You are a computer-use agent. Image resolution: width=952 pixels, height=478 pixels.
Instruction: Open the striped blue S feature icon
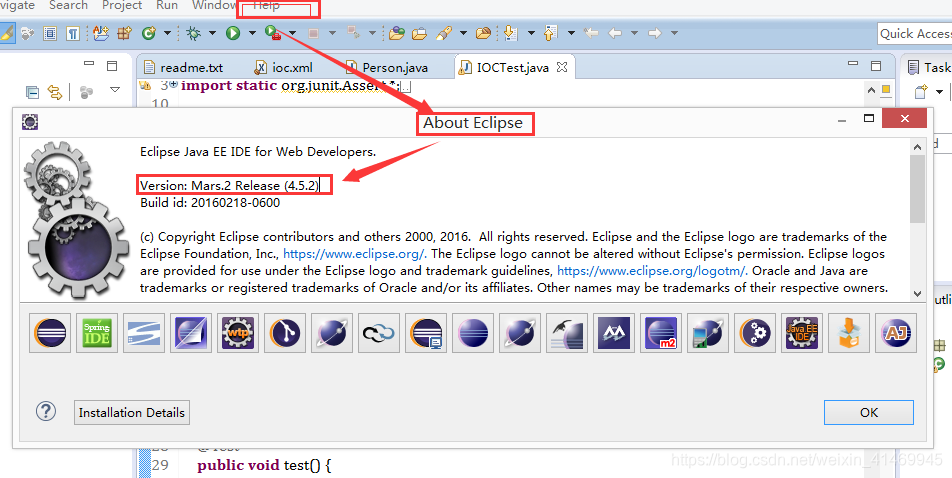coord(144,333)
